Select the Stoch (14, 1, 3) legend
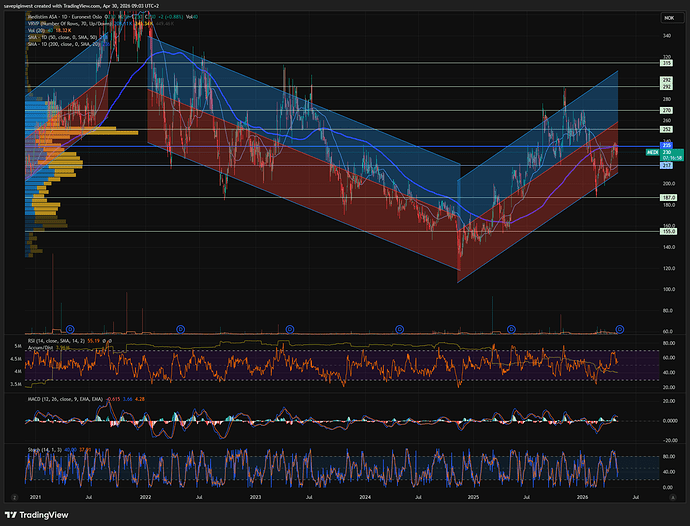Viewport: 690px width, 526px height. (x=44, y=450)
